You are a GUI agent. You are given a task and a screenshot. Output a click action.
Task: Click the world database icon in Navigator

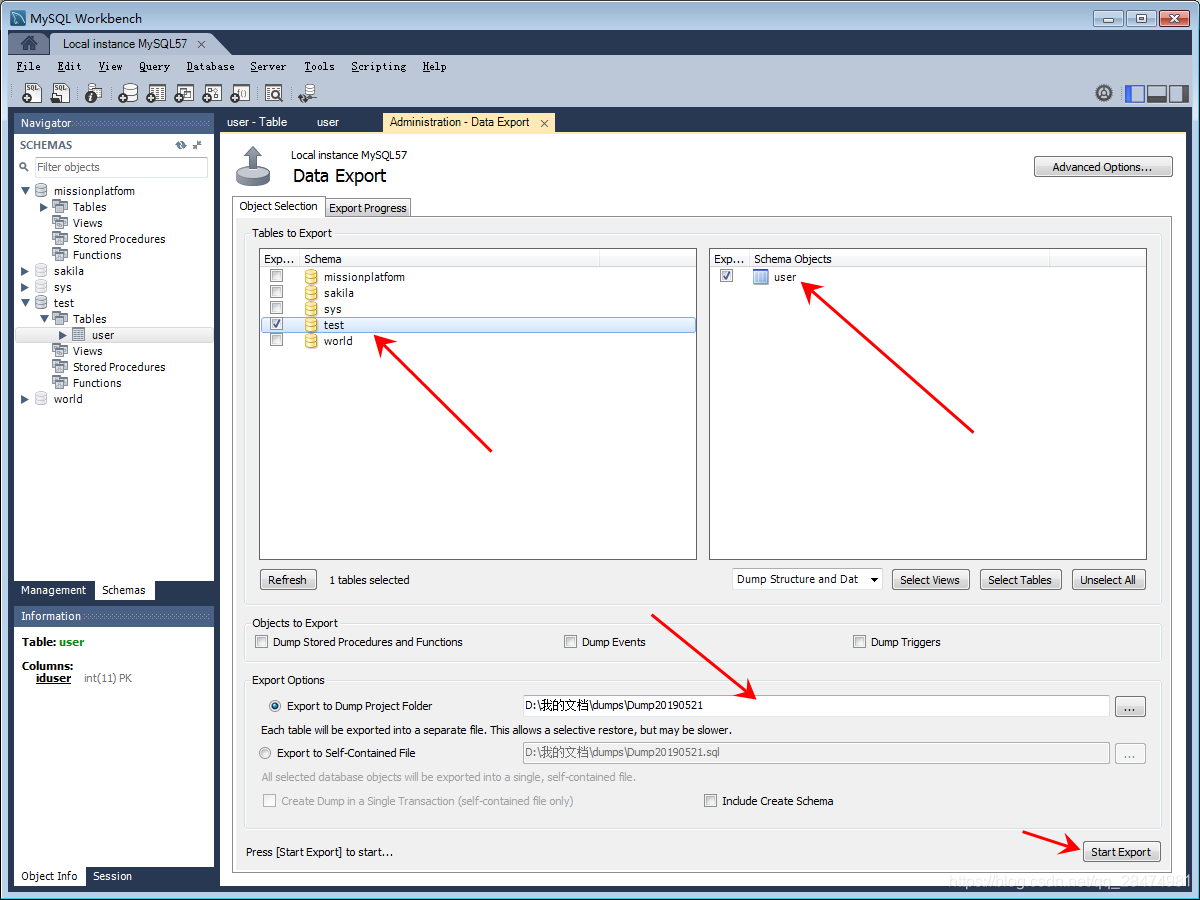[x=41, y=399]
